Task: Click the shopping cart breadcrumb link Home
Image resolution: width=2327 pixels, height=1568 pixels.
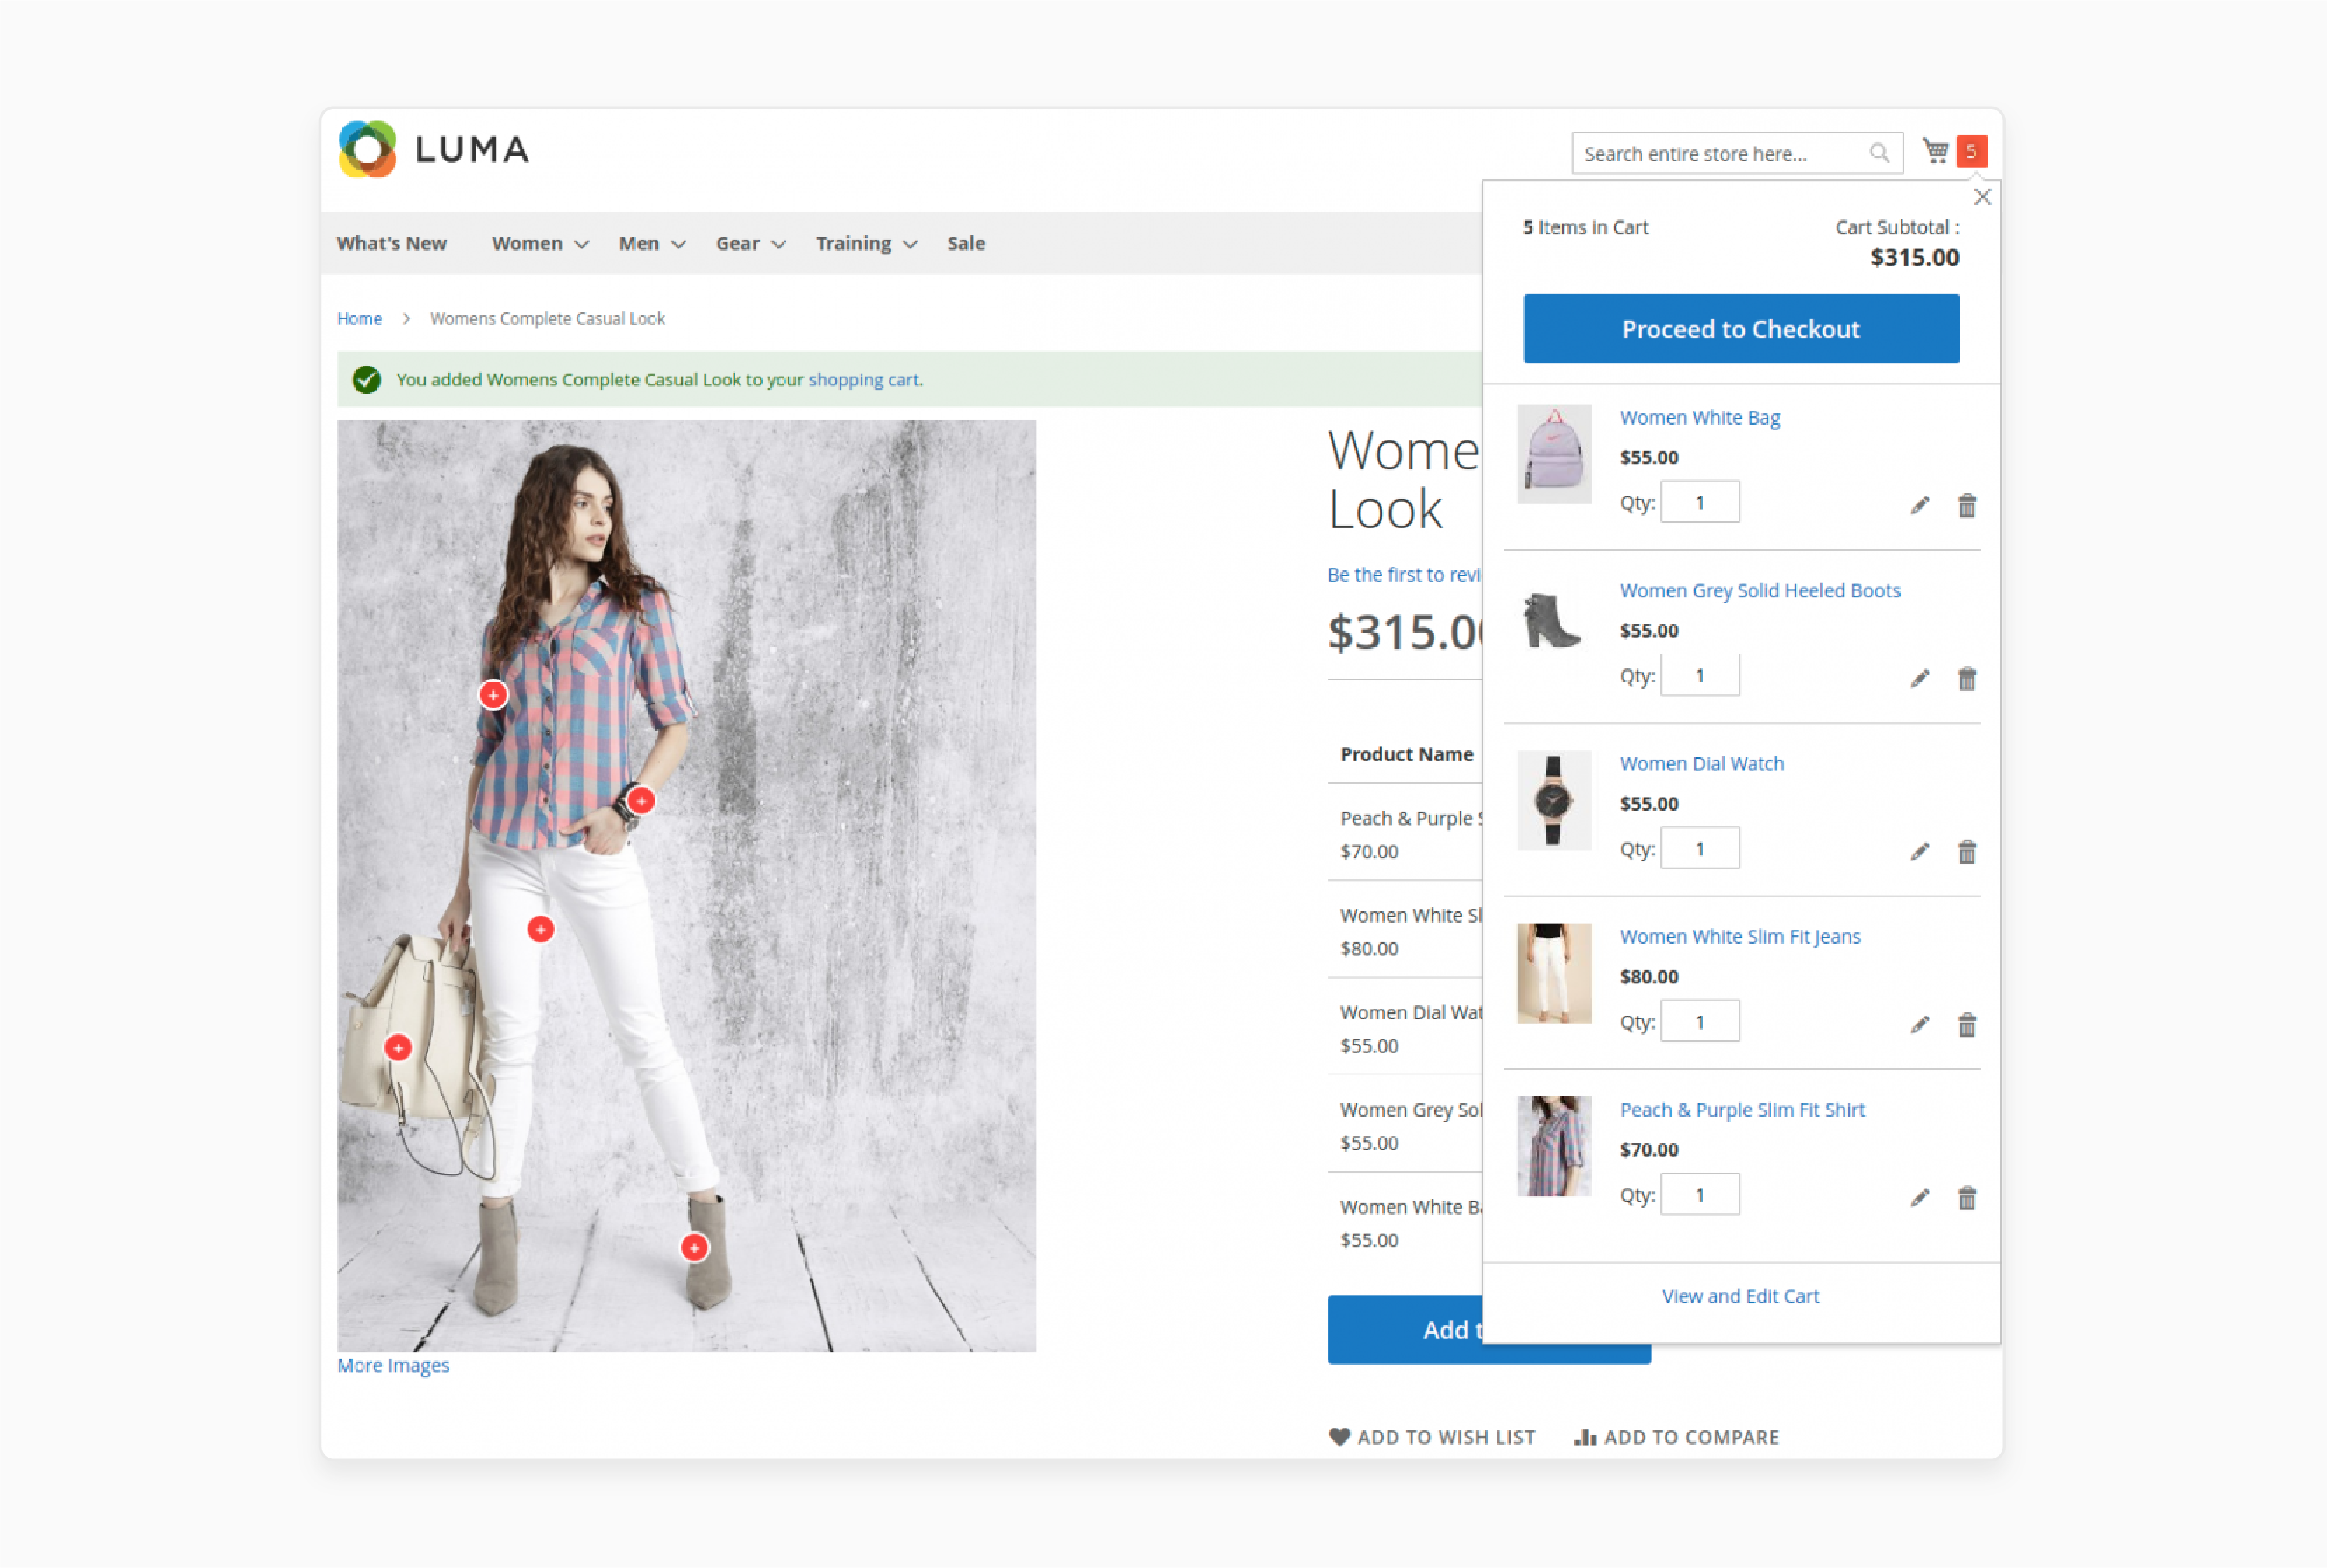Action: coord(357,317)
